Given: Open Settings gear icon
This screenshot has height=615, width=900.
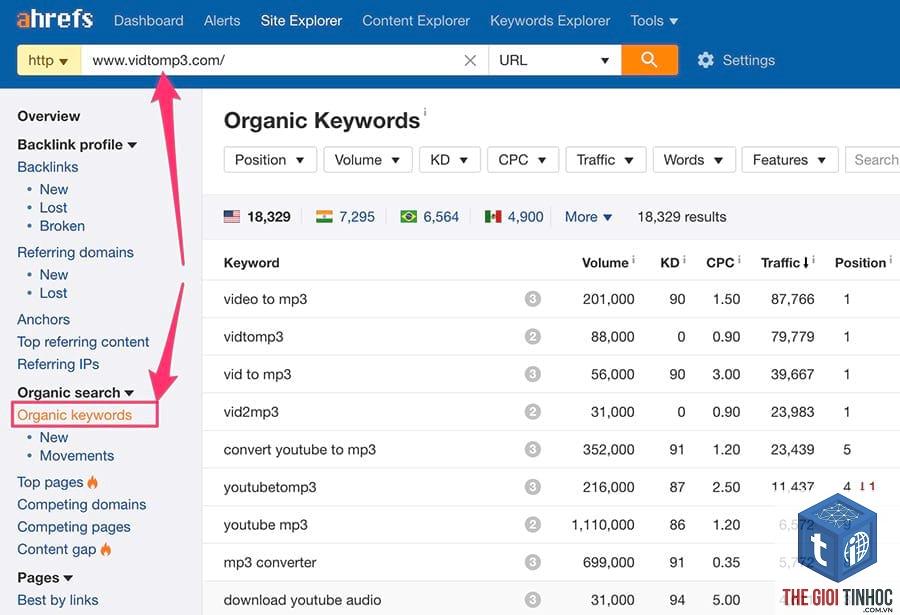Looking at the screenshot, I should (x=705, y=60).
